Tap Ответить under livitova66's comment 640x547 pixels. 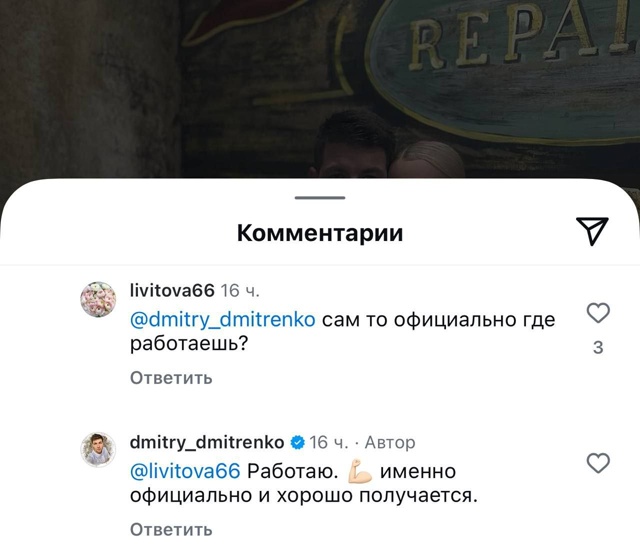coord(171,378)
